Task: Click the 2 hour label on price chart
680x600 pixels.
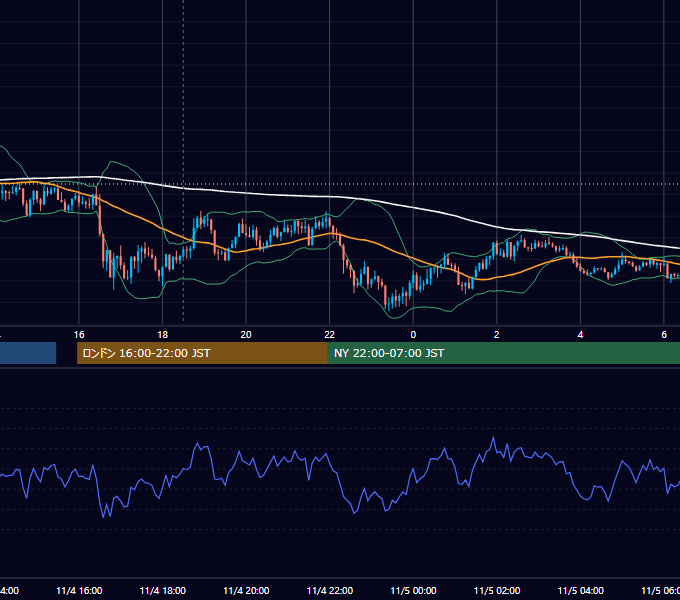Action: [x=497, y=334]
